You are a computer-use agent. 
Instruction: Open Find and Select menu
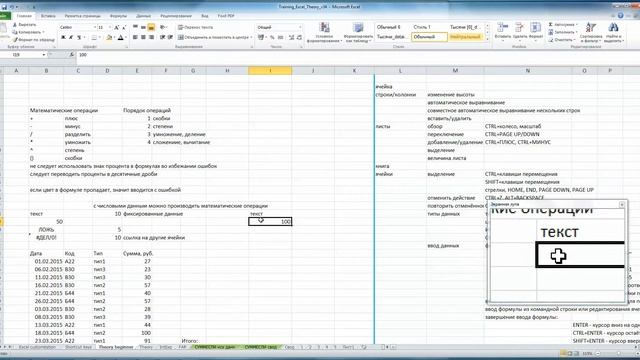(613, 33)
